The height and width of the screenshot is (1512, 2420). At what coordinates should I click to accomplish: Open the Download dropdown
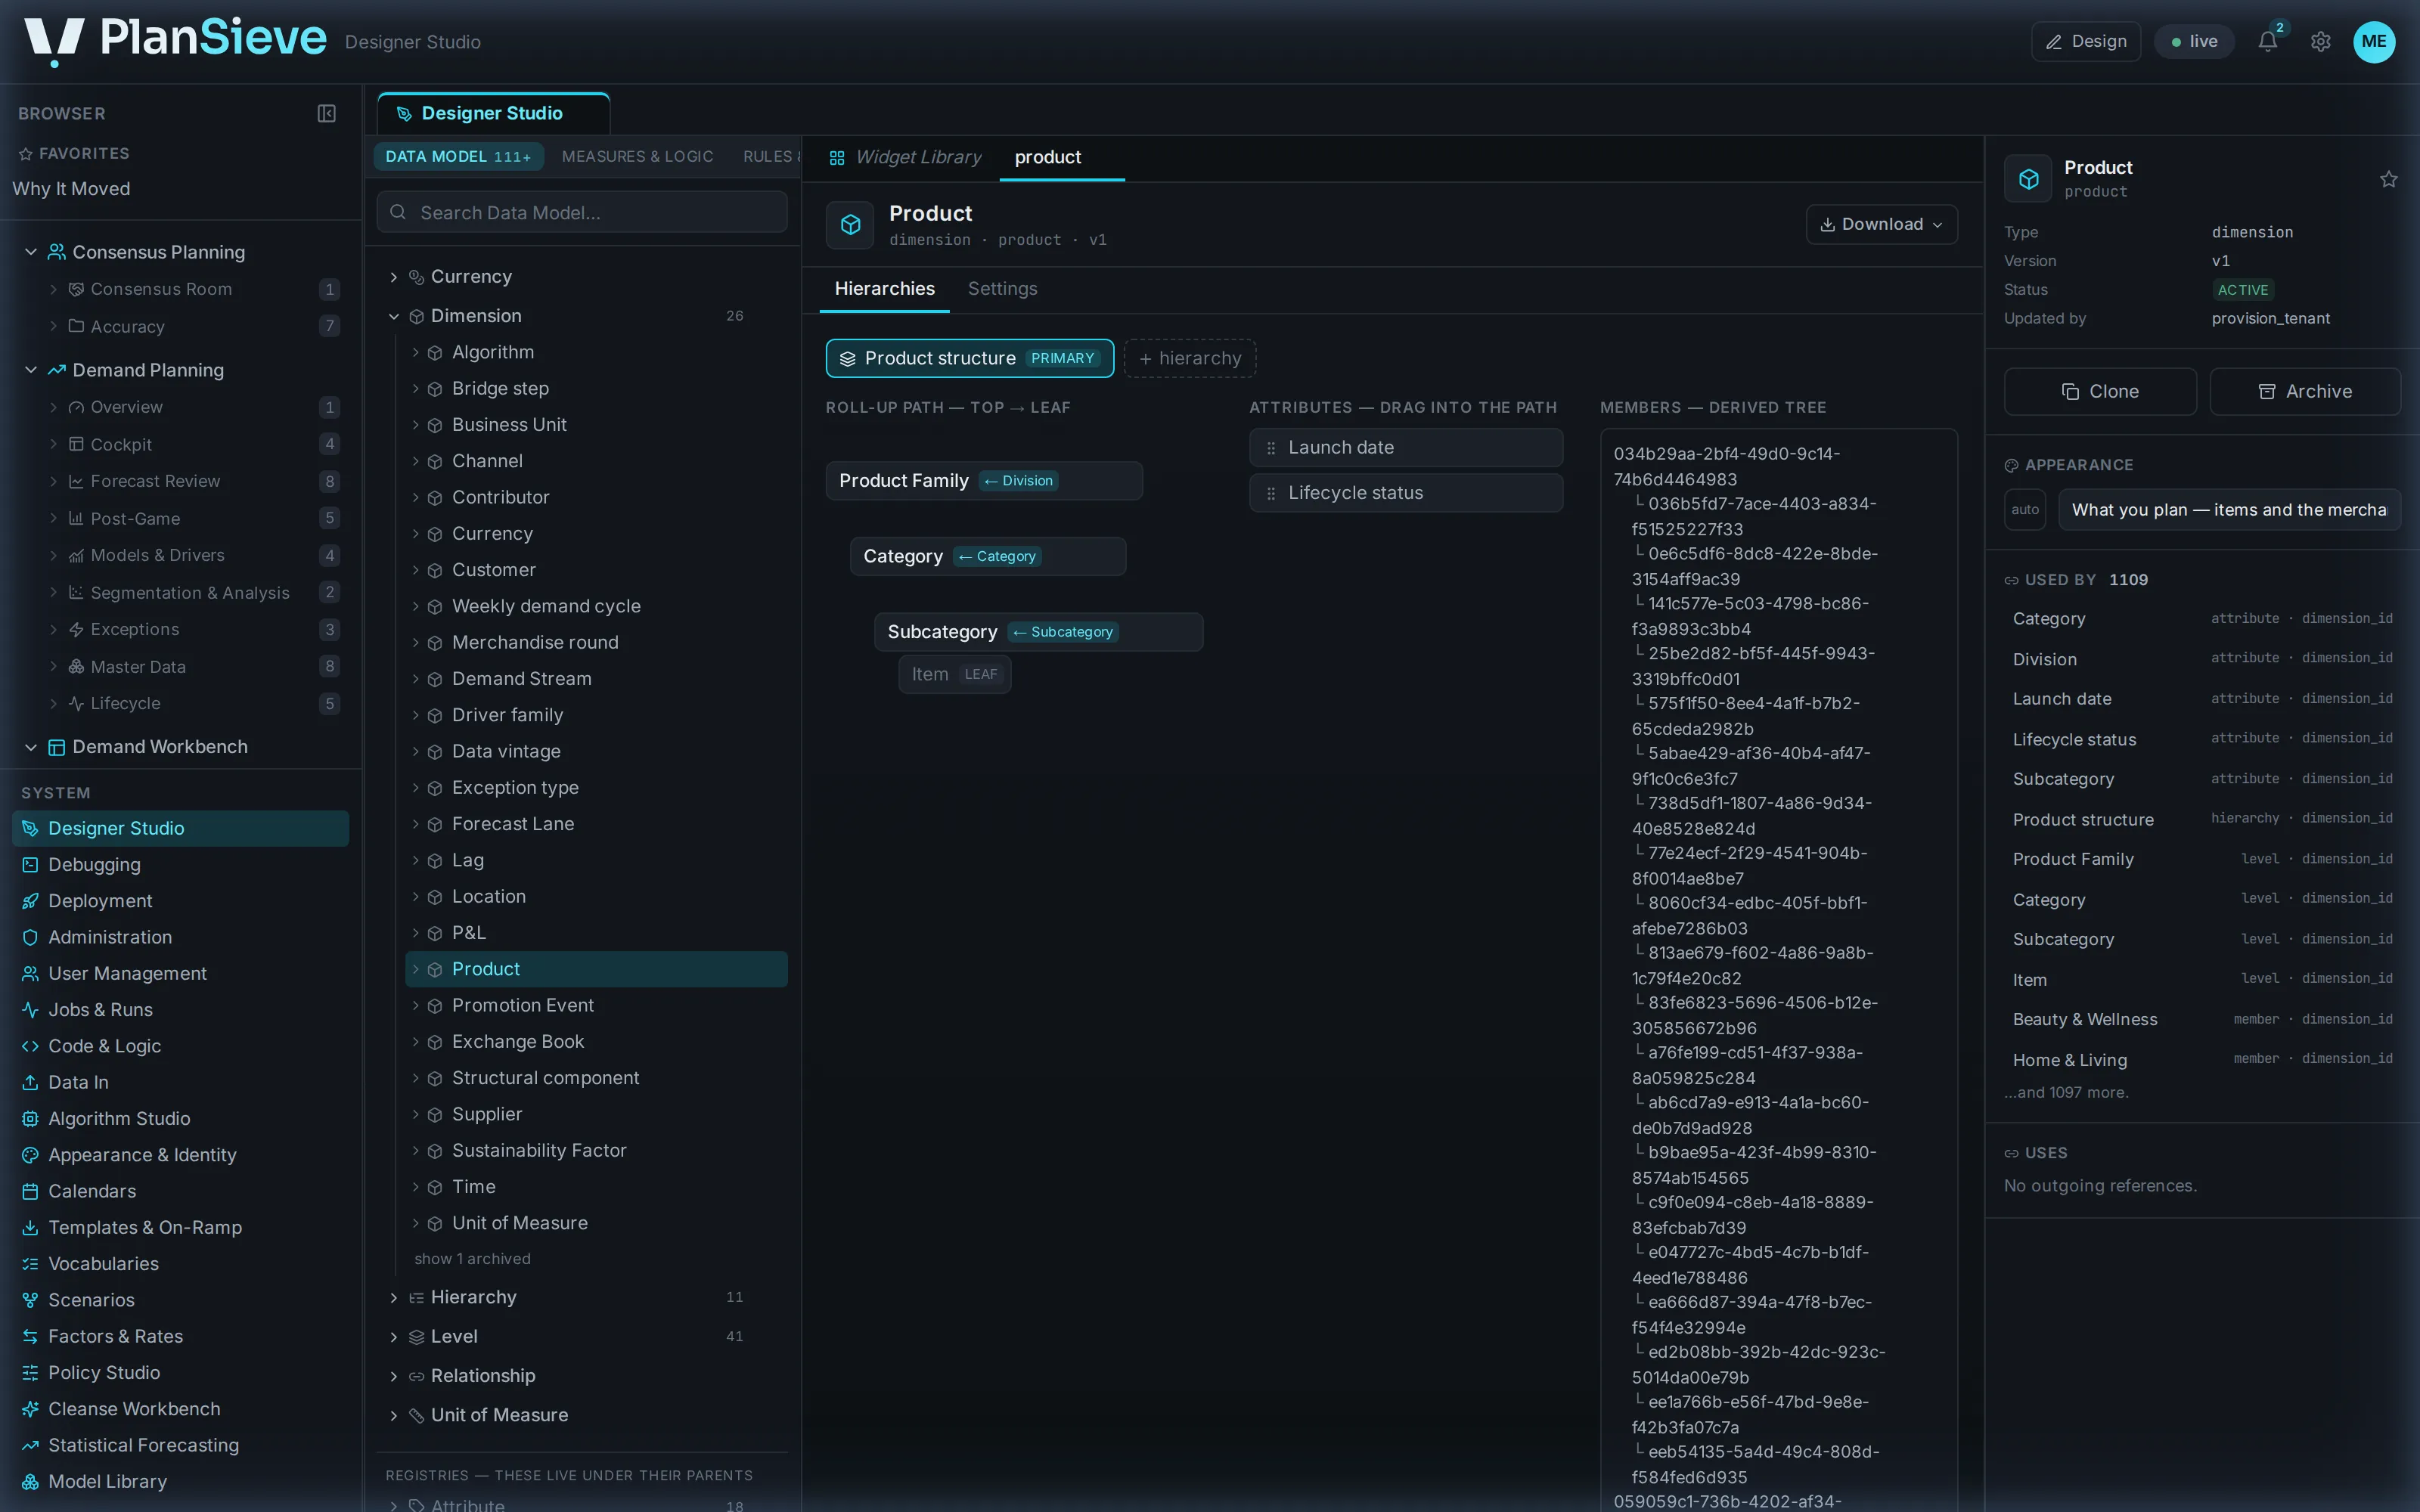tap(1881, 224)
